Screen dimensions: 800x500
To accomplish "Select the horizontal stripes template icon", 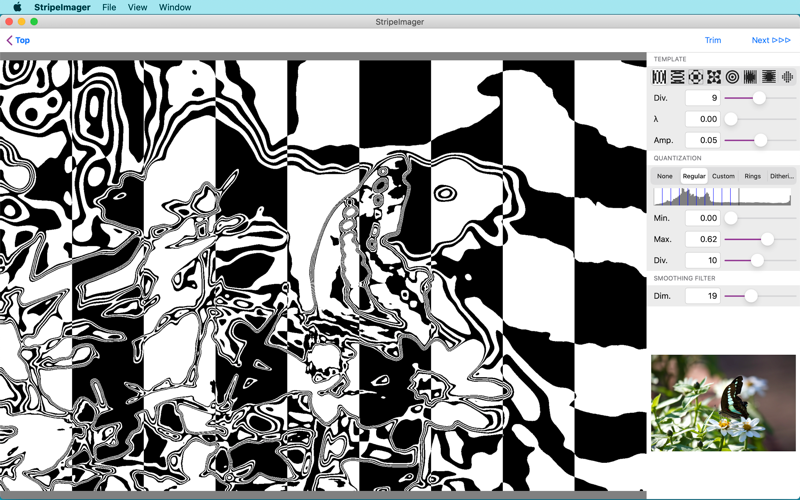I will click(677, 77).
